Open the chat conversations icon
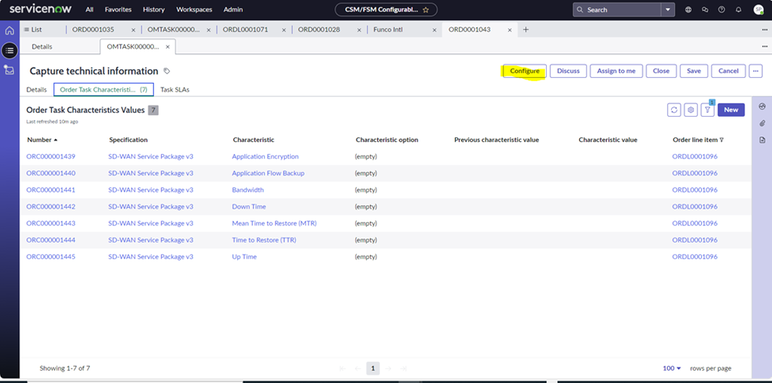 click(x=705, y=10)
